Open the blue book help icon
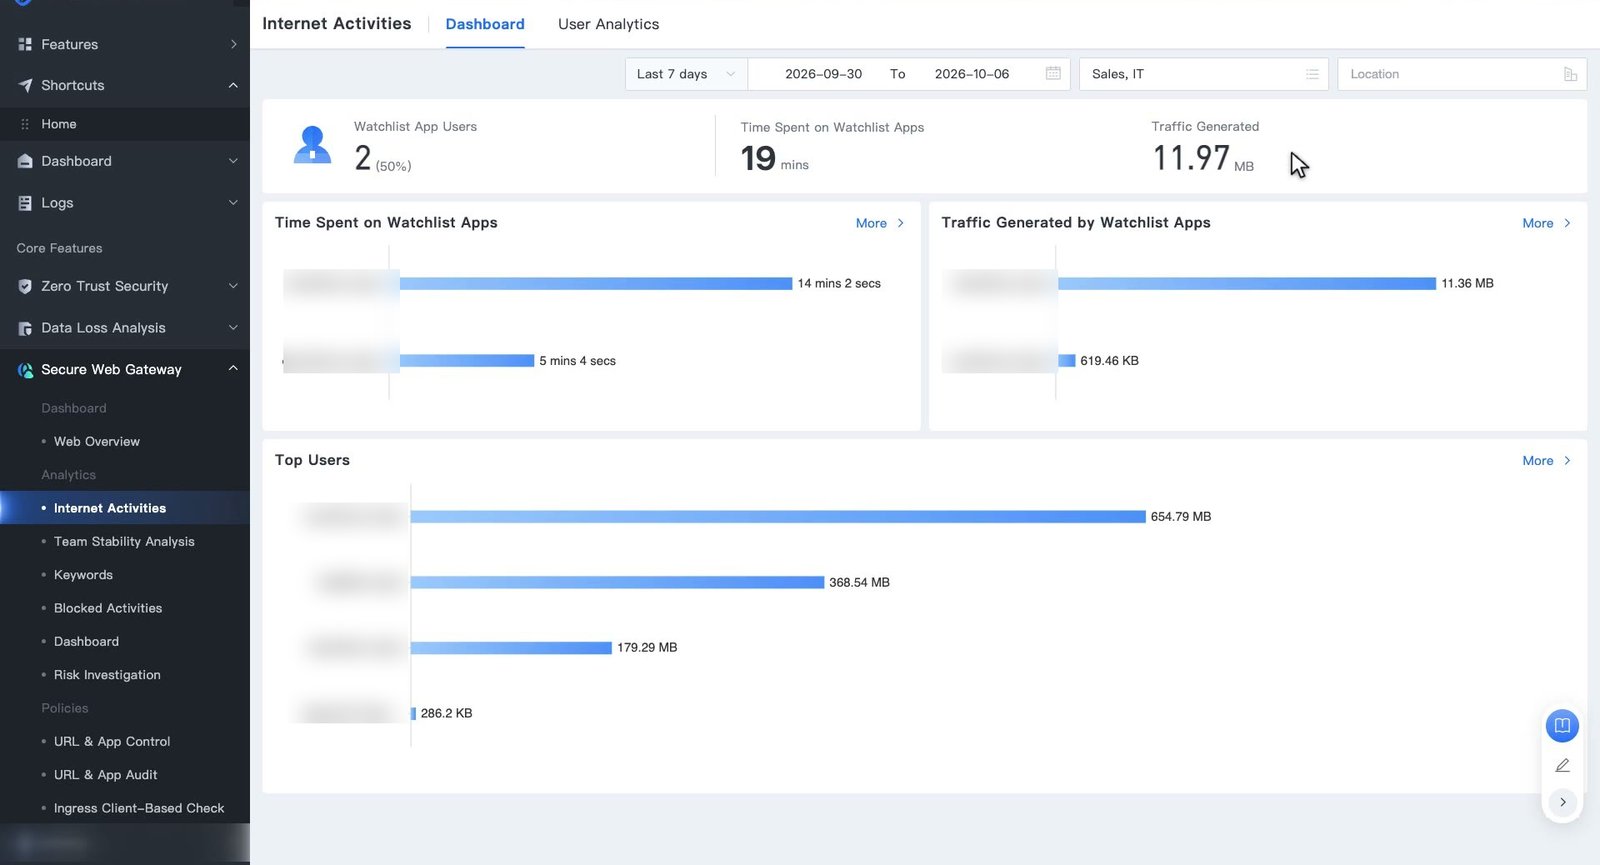Image resolution: width=1600 pixels, height=865 pixels. [x=1562, y=725]
